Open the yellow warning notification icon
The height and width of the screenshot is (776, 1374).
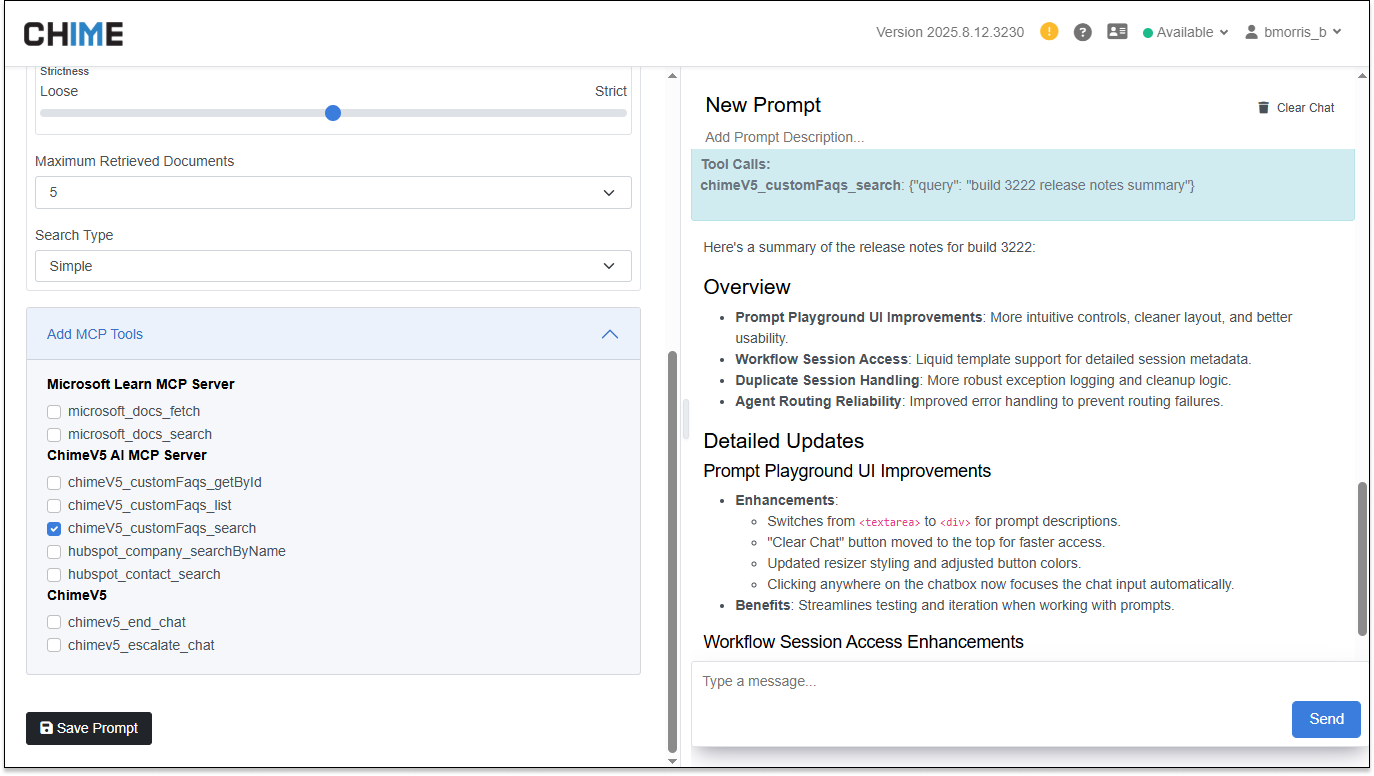(1048, 31)
